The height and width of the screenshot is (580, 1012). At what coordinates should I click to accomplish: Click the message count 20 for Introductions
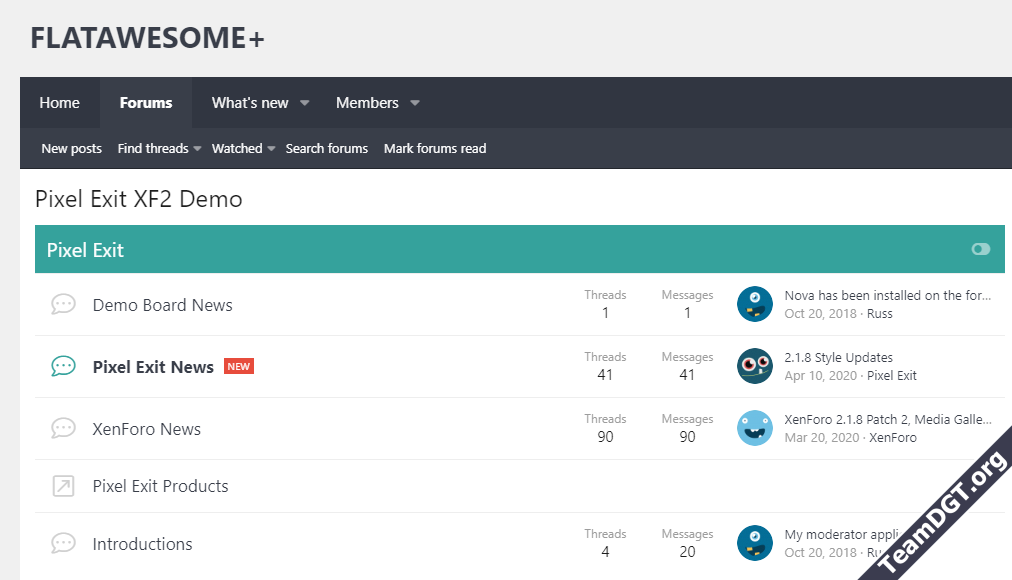tap(687, 552)
